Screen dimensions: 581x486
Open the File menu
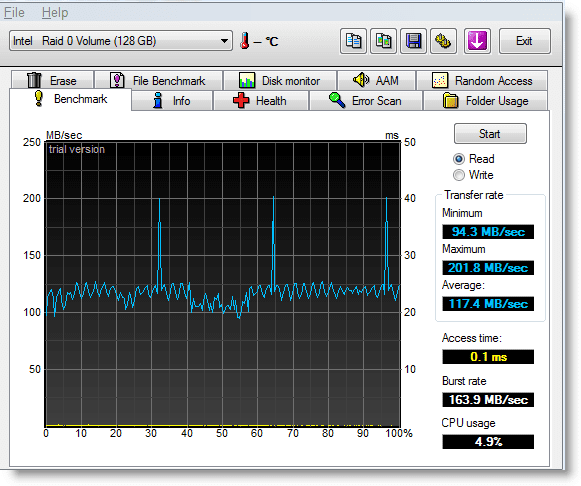click(x=14, y=13)
